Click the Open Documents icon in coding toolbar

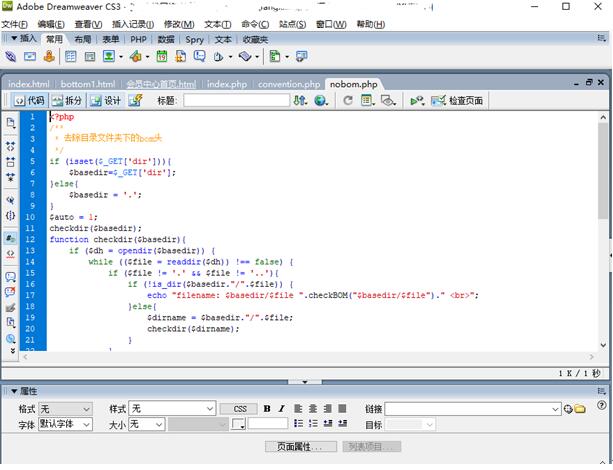pos(11,122)
